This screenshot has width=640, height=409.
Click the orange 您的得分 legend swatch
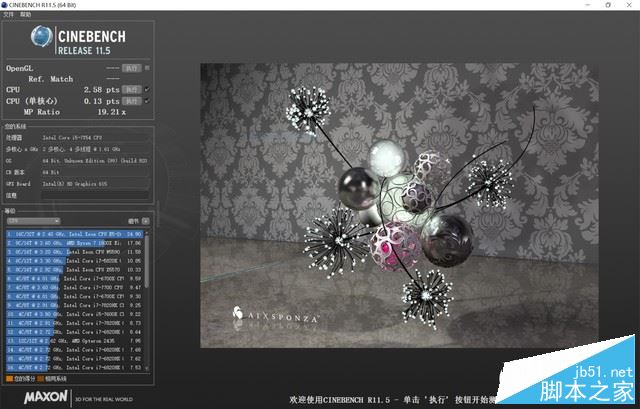coord(9,379)
